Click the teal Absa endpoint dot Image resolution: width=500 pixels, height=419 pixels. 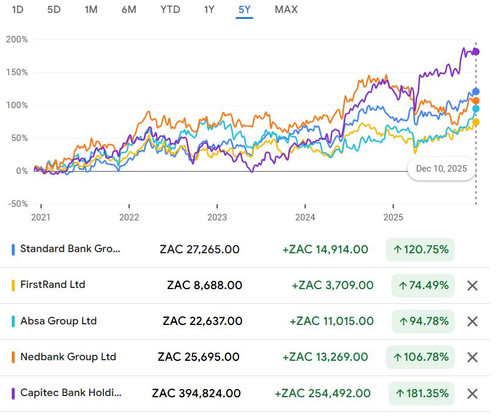[476, 109]
